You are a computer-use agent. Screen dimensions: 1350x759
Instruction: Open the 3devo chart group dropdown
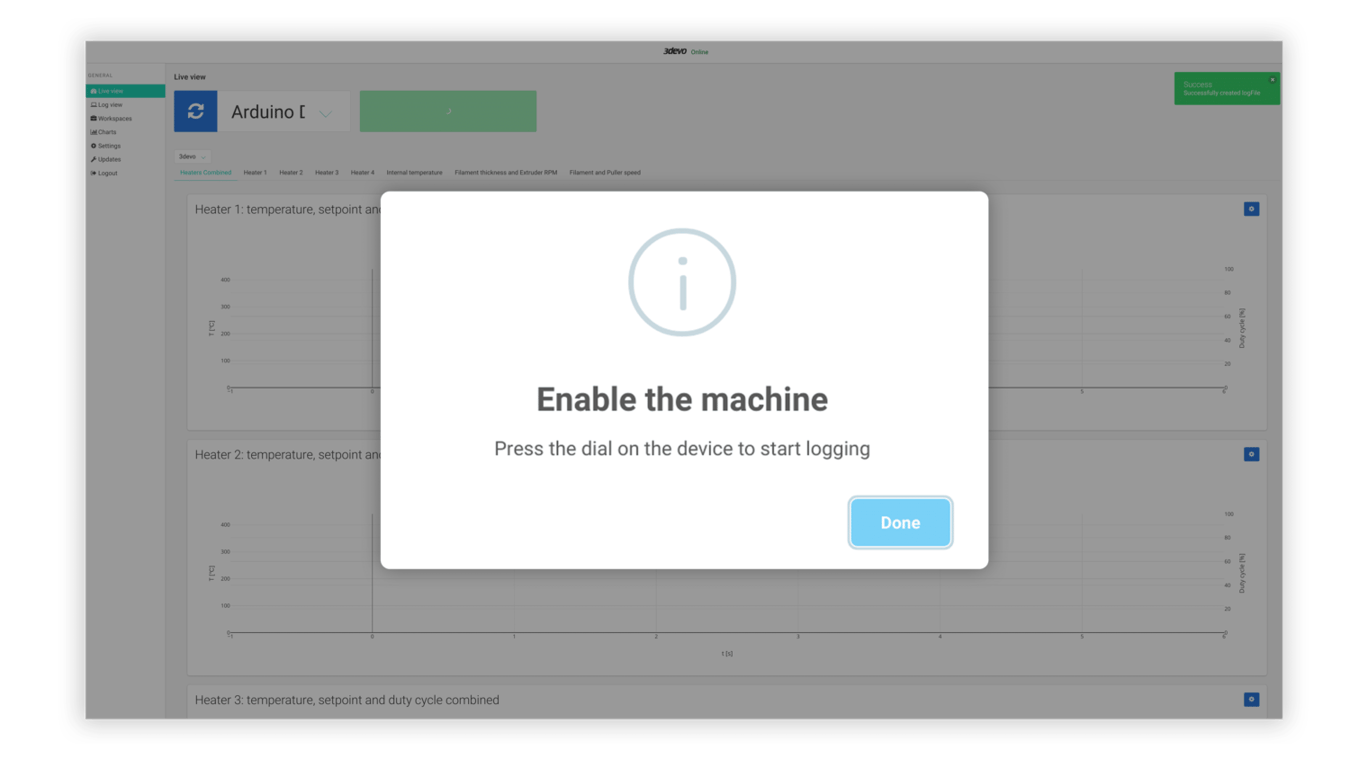(191, 156)
